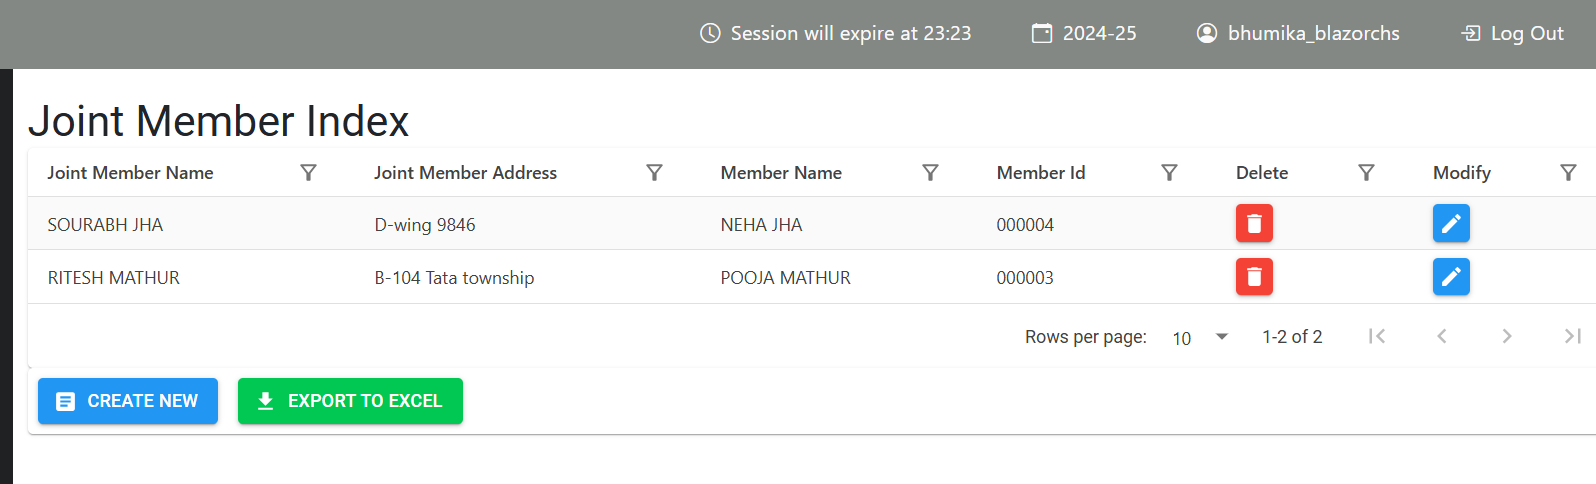Click the Modify column filter icon
This screenshot has width=1596, height=484.
pyautogui.click(x=1568, y=173)
